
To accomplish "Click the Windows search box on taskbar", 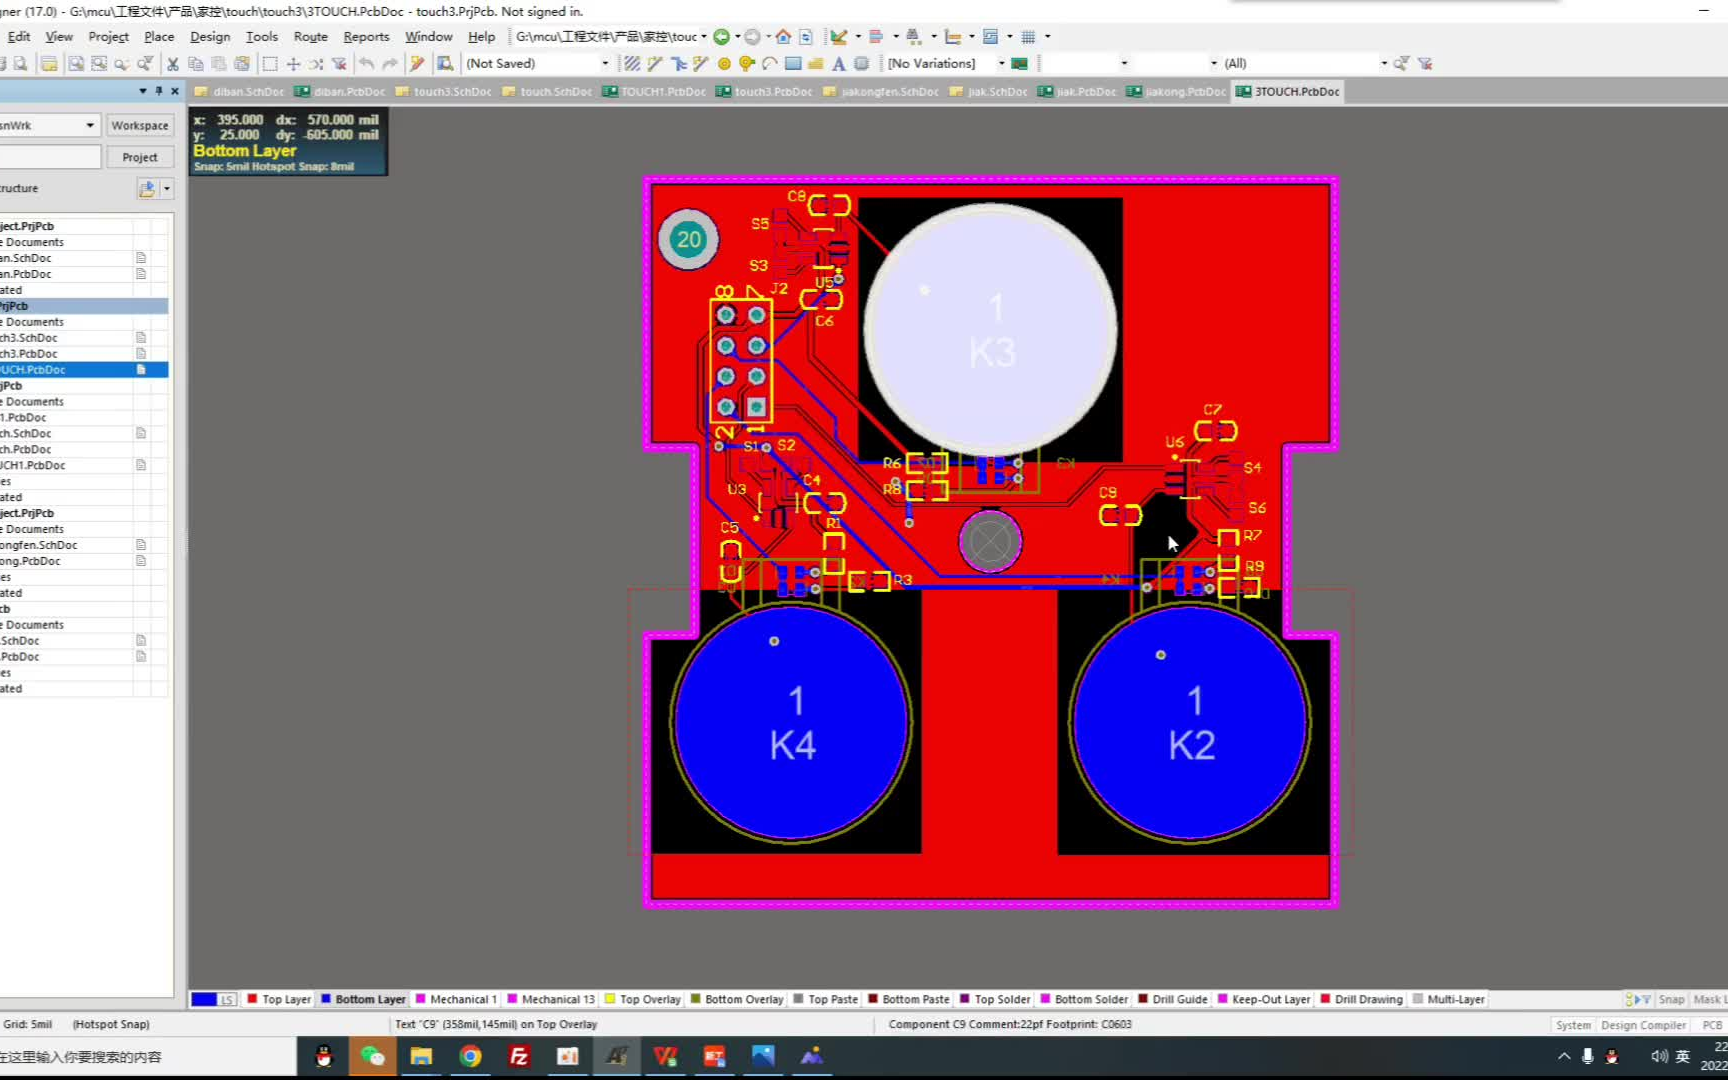I will point(148,1057).
